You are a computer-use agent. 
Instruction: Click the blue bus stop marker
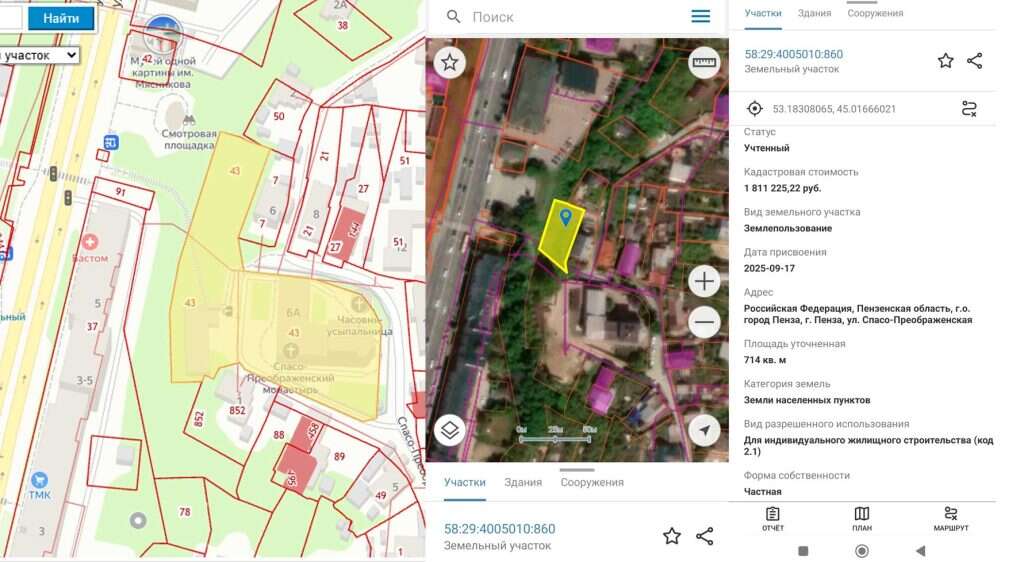110,142
